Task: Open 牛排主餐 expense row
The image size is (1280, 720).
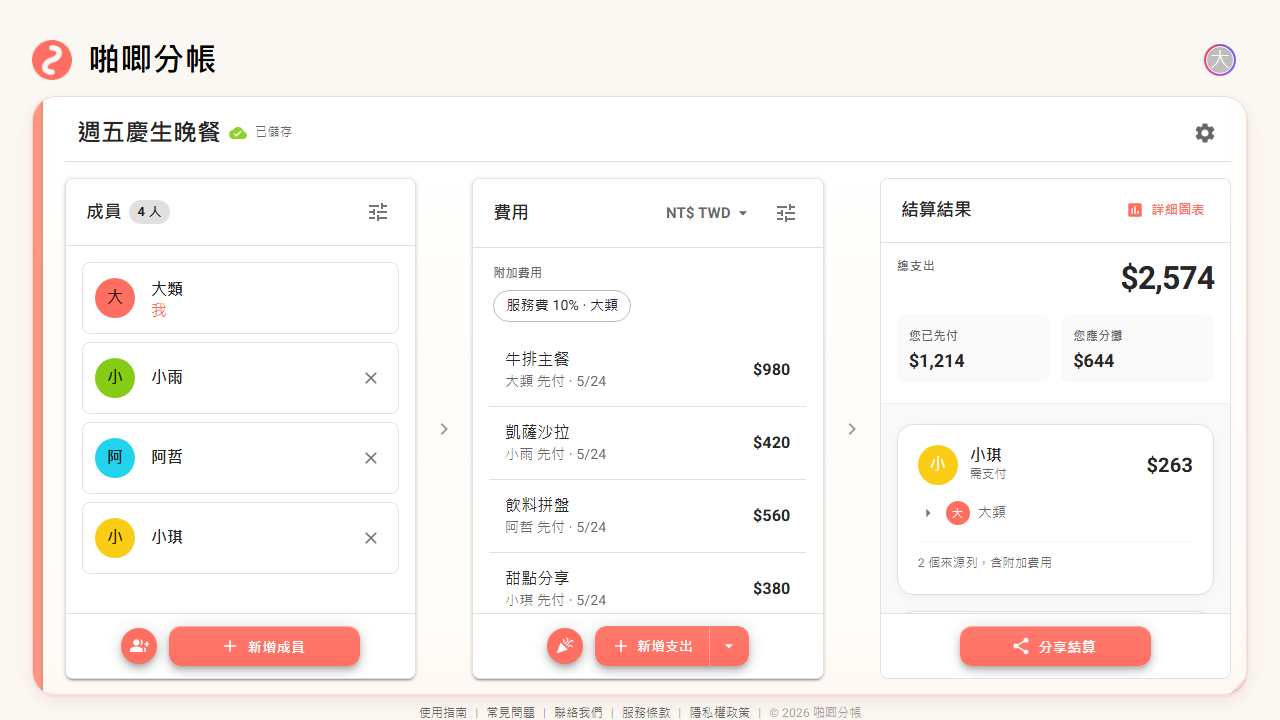Action: 647,370
